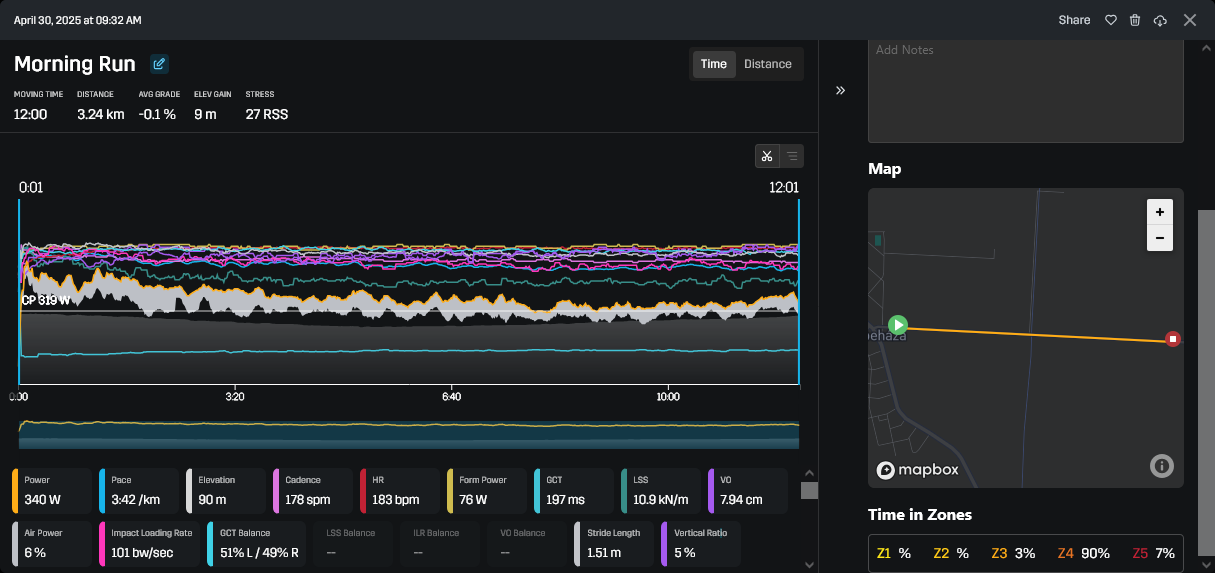Click the right blue range handle at 12:01
This screenshot has height=573, width=1215.
pyautogui.click(x=799, y=290)
